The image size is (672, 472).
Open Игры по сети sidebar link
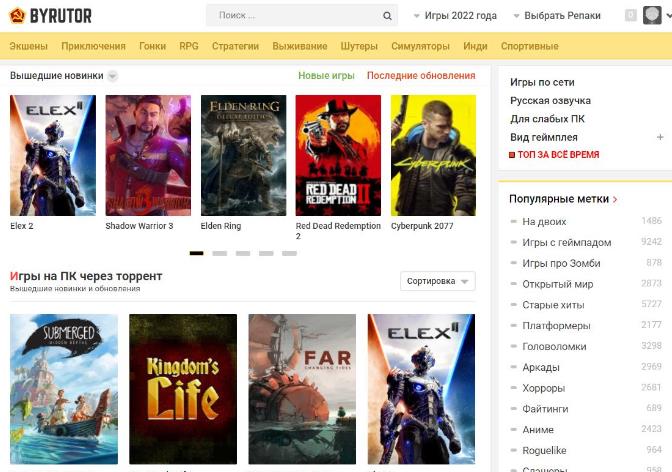pos(542,82)
